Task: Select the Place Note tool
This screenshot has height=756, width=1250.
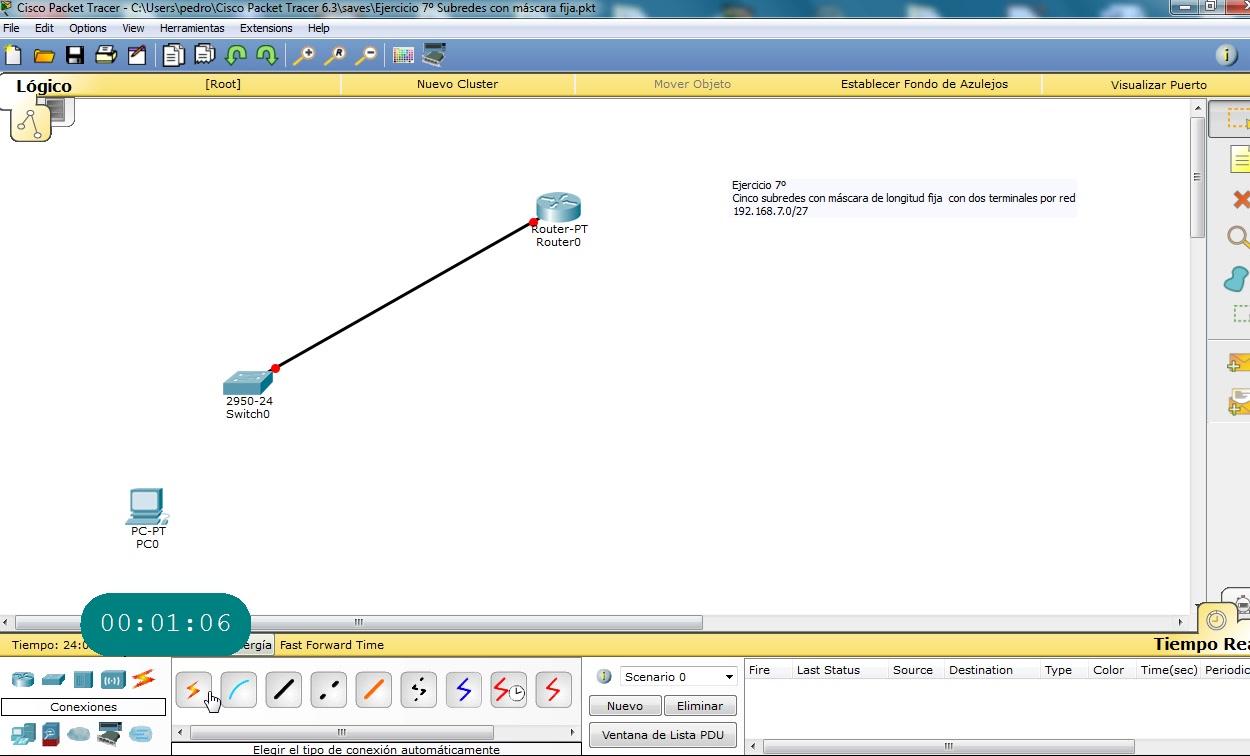Action: [x=1240, y=159]
